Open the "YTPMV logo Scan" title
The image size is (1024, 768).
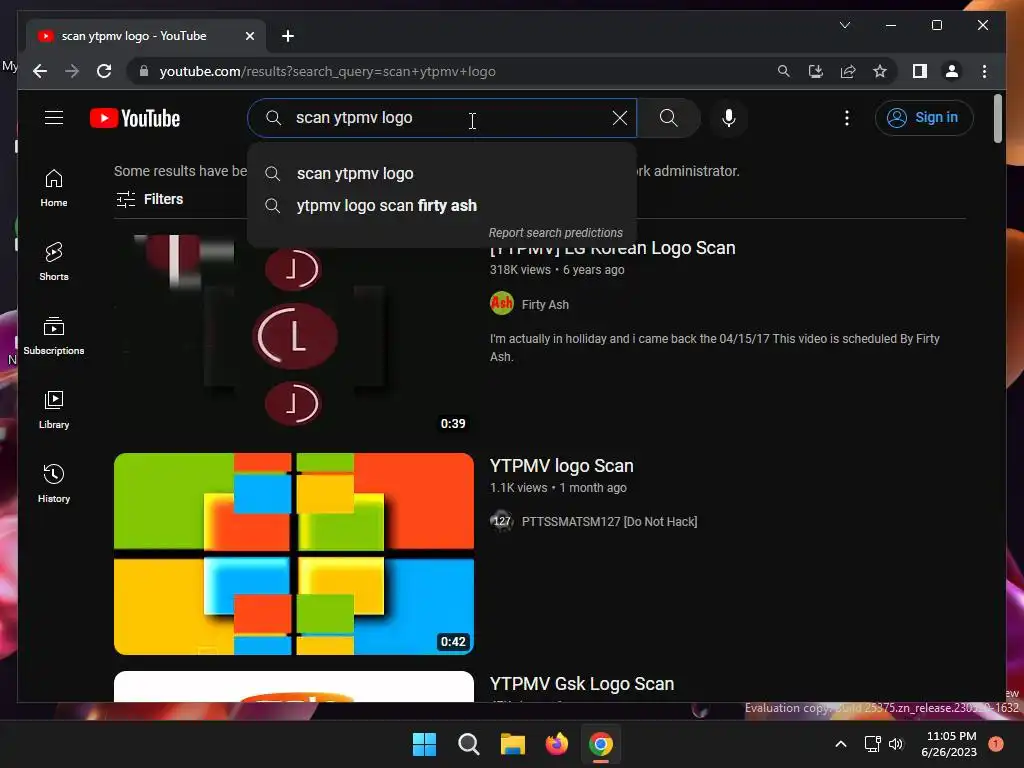pyautogui.click(x=562, y=466)
